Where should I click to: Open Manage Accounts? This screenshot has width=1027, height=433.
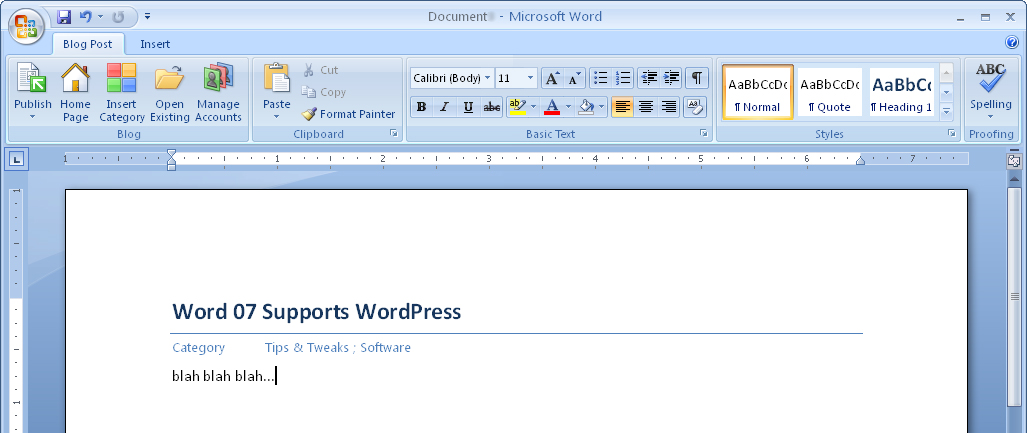coord(219,92)
